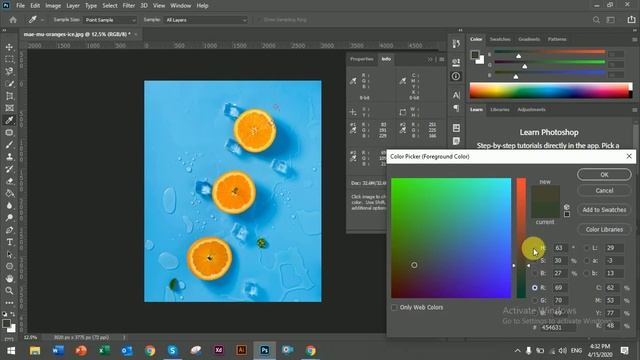640x360 pixels.
Task: Select the Pen tool
Action: pos(9,230)
